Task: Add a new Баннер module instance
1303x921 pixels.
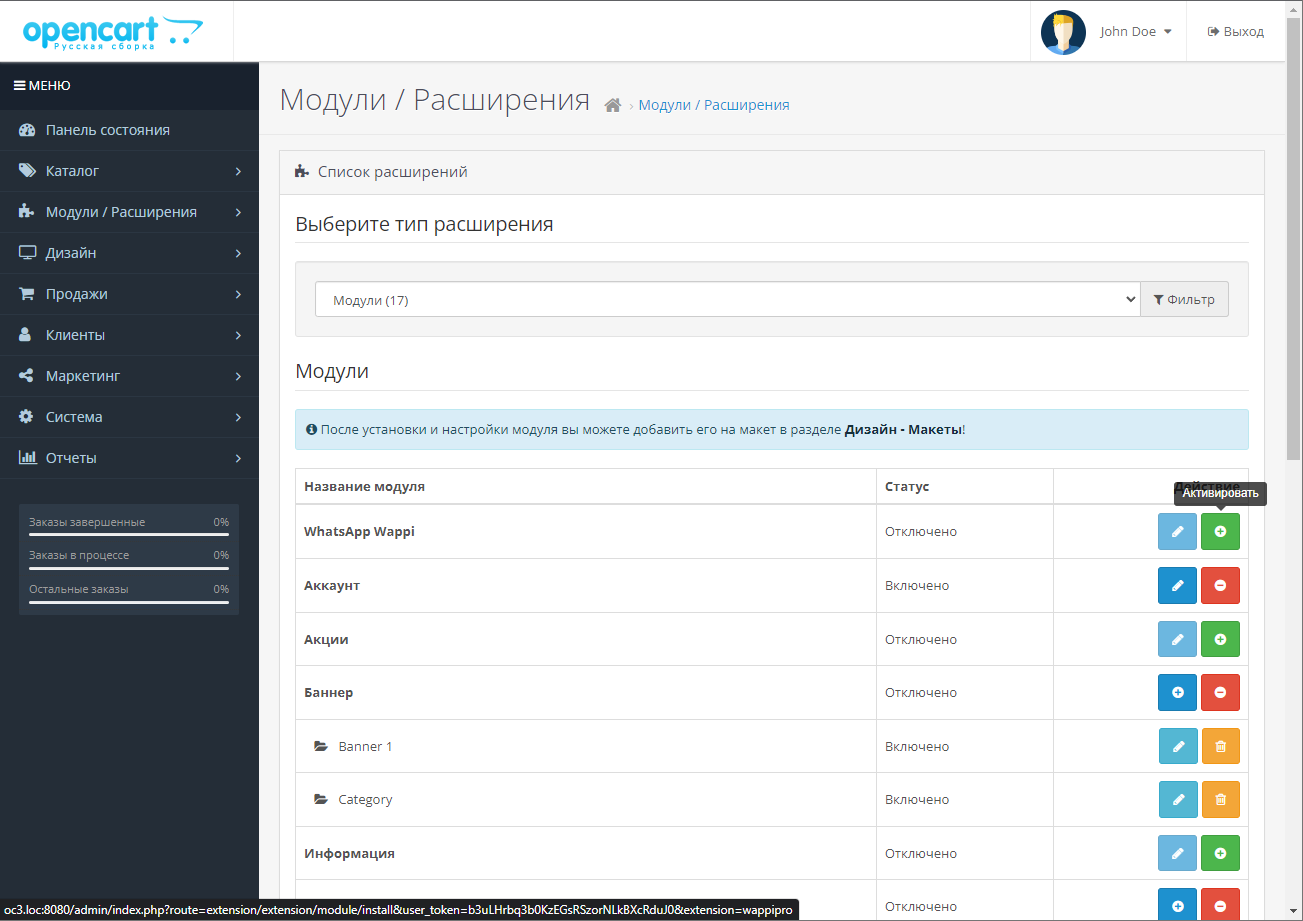Action: click(x=1177, y=692)
